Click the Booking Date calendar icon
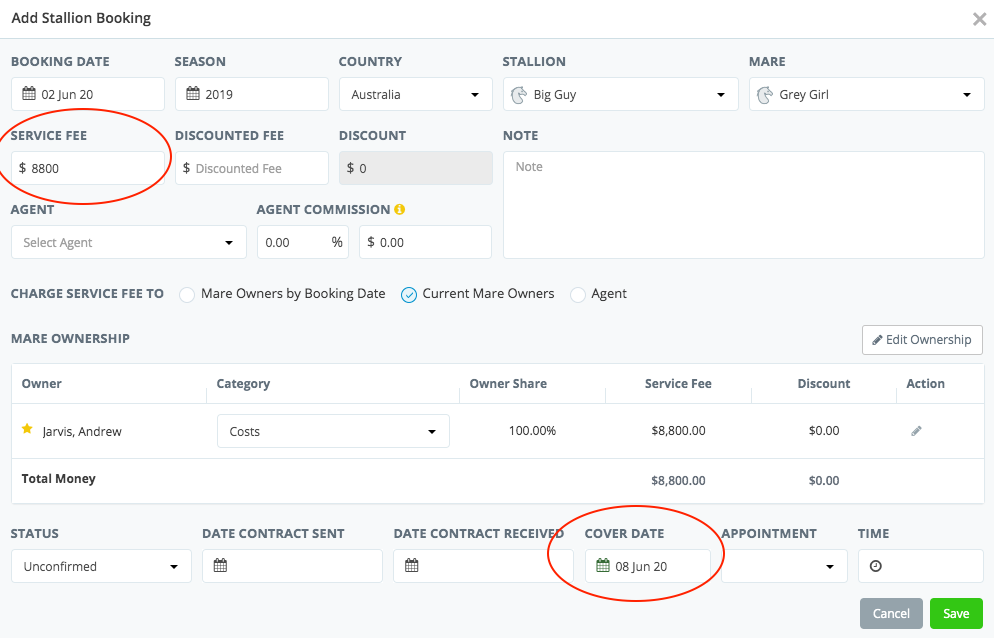The image size is (994, 638). click(x=29, y=95)
